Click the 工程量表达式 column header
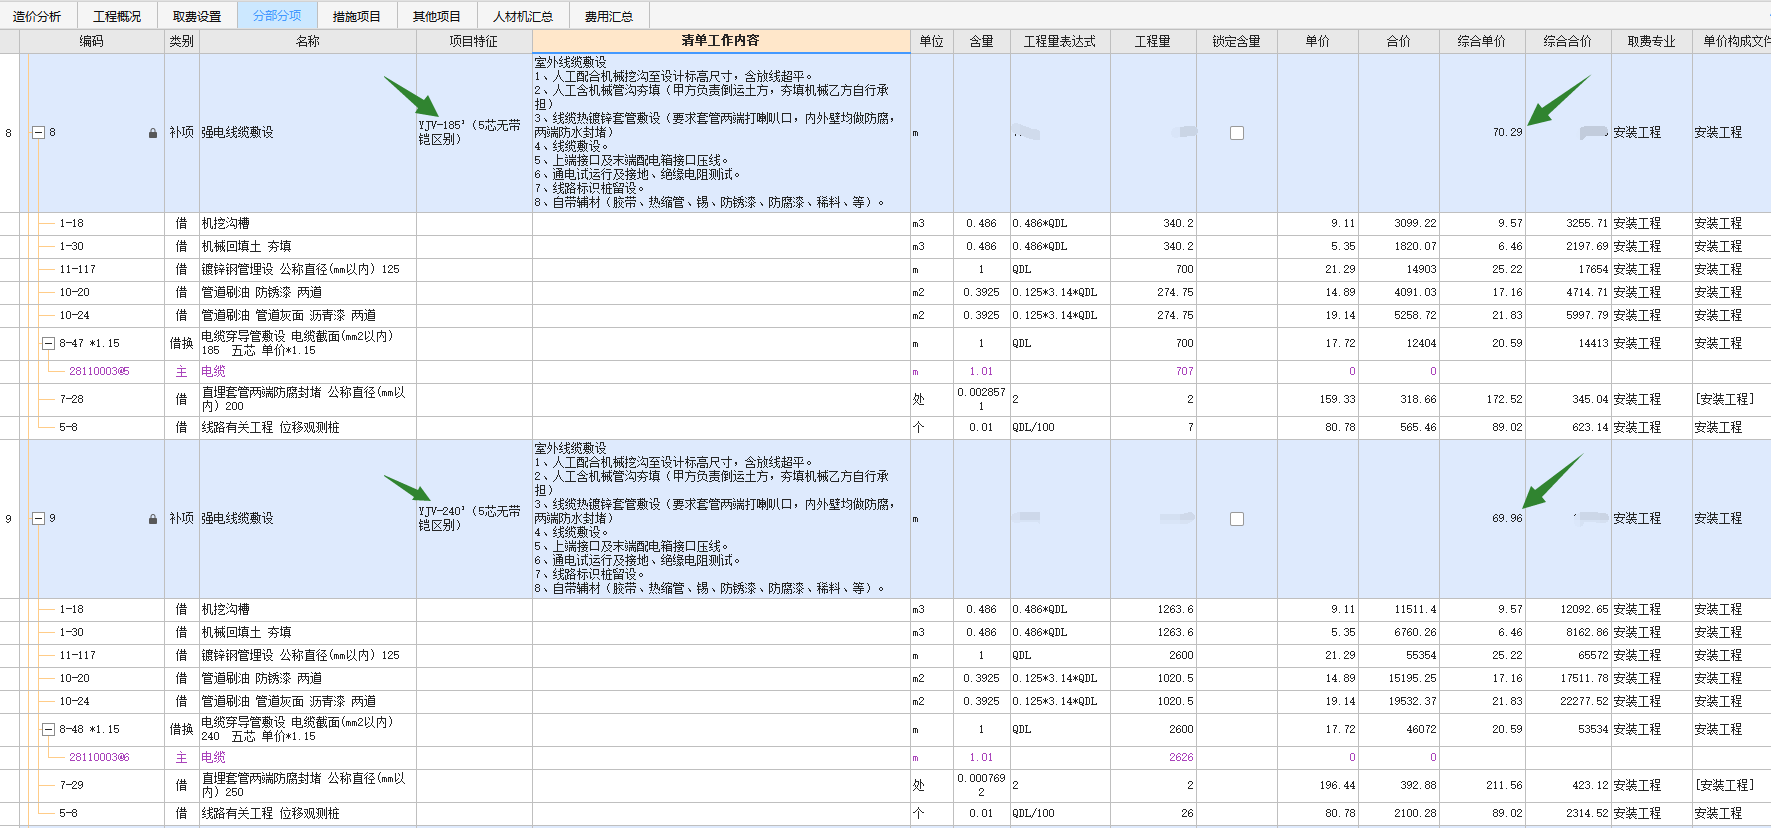Viewport: 1771px width, 828px height. [1060, 41]
